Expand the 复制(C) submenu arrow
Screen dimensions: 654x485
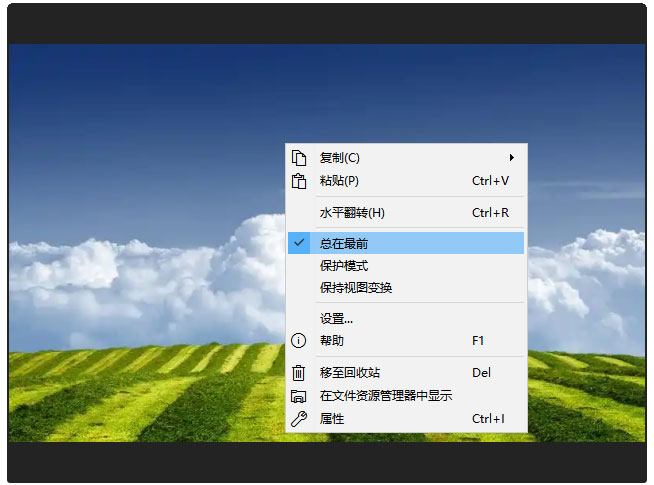pyautogui.click(x=511, y=158)
